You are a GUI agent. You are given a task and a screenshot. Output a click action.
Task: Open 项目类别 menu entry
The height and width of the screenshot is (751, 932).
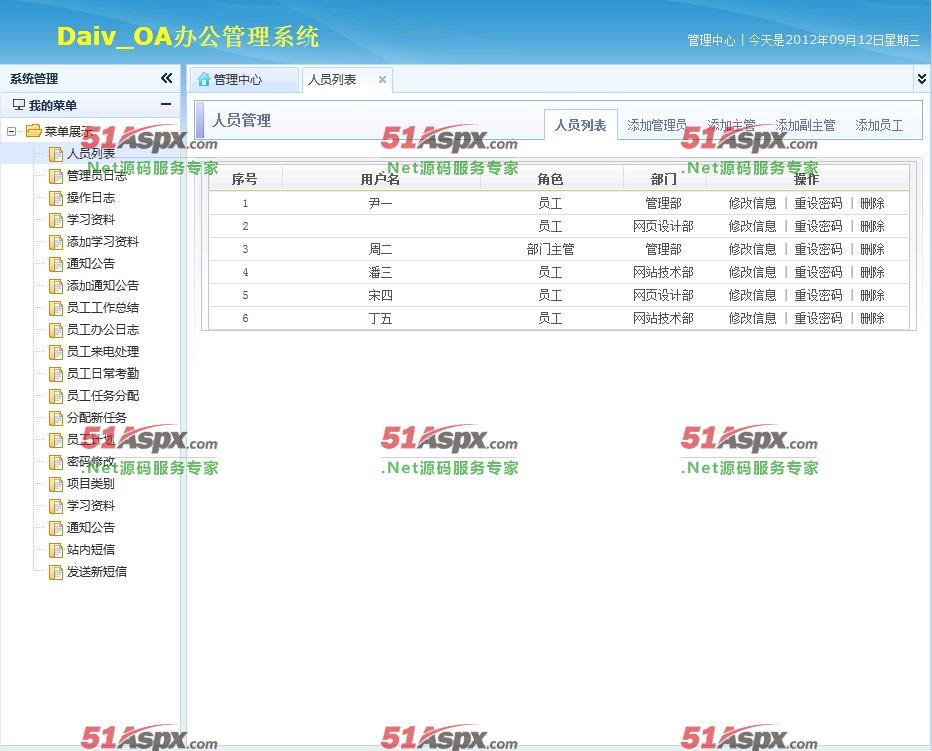tap(90, 483)
